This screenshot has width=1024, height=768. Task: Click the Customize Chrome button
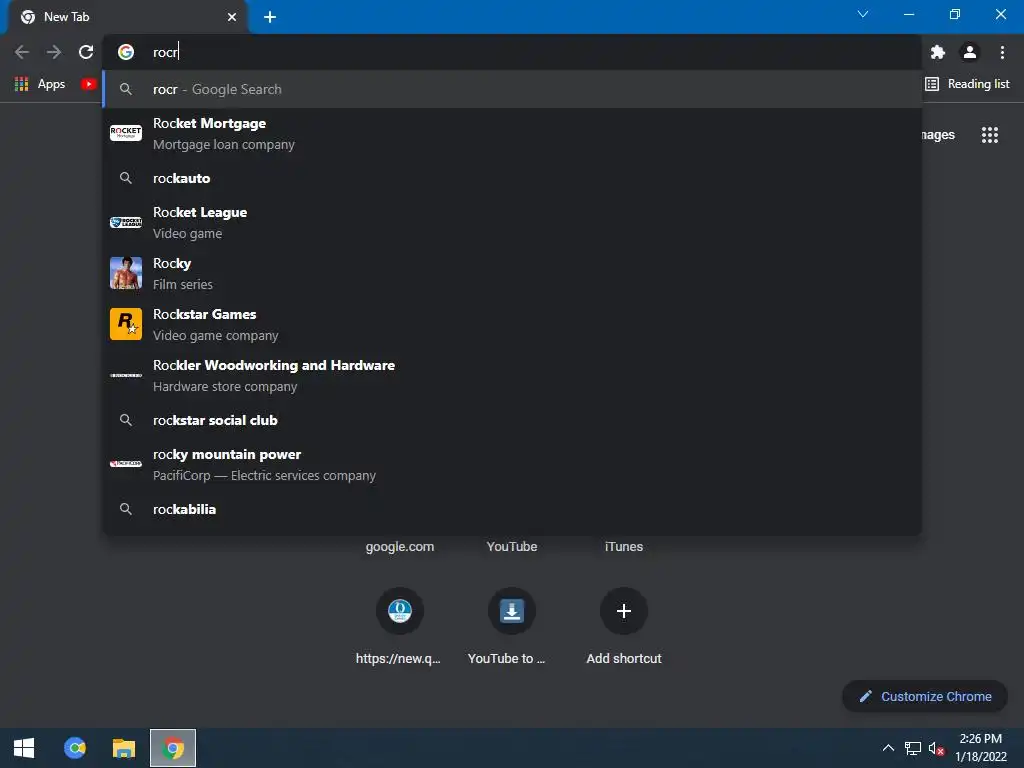(925, 697)
